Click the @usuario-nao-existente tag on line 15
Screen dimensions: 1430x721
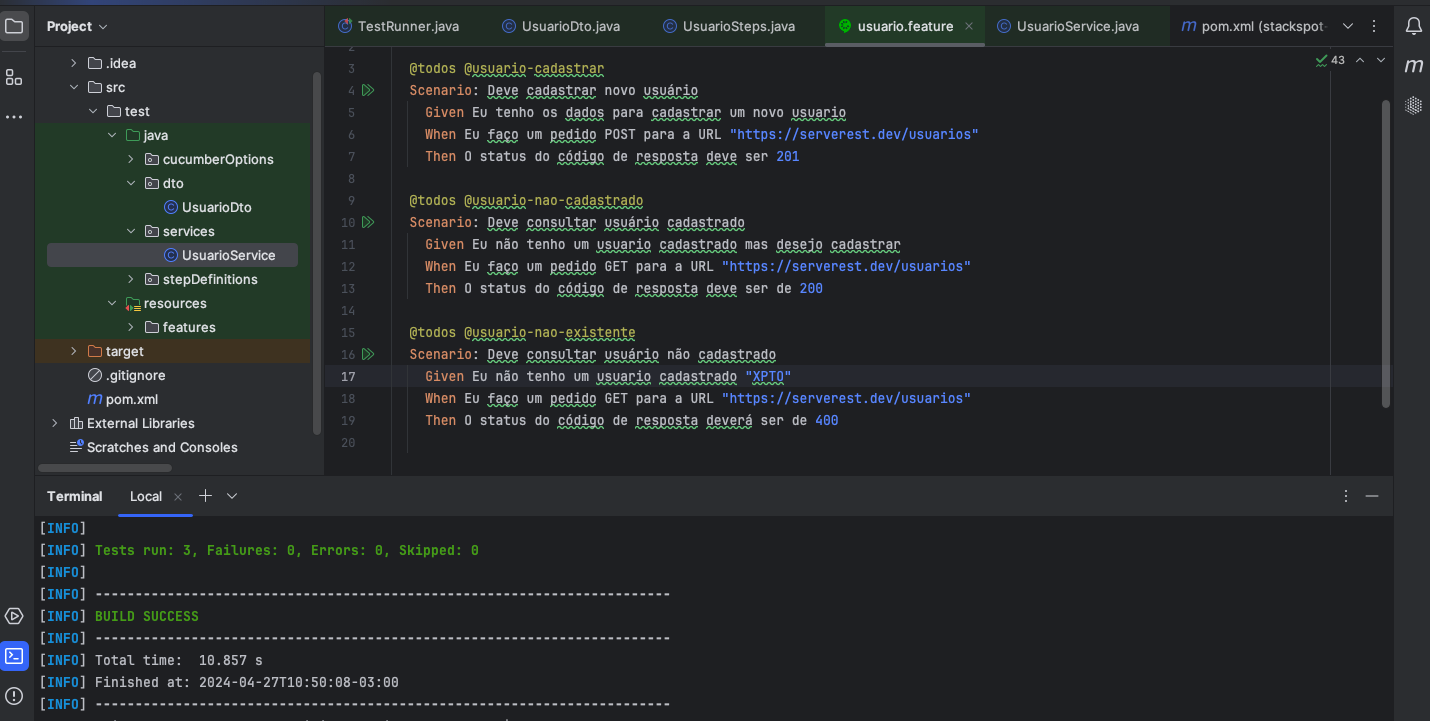click(x=549, y=332)
